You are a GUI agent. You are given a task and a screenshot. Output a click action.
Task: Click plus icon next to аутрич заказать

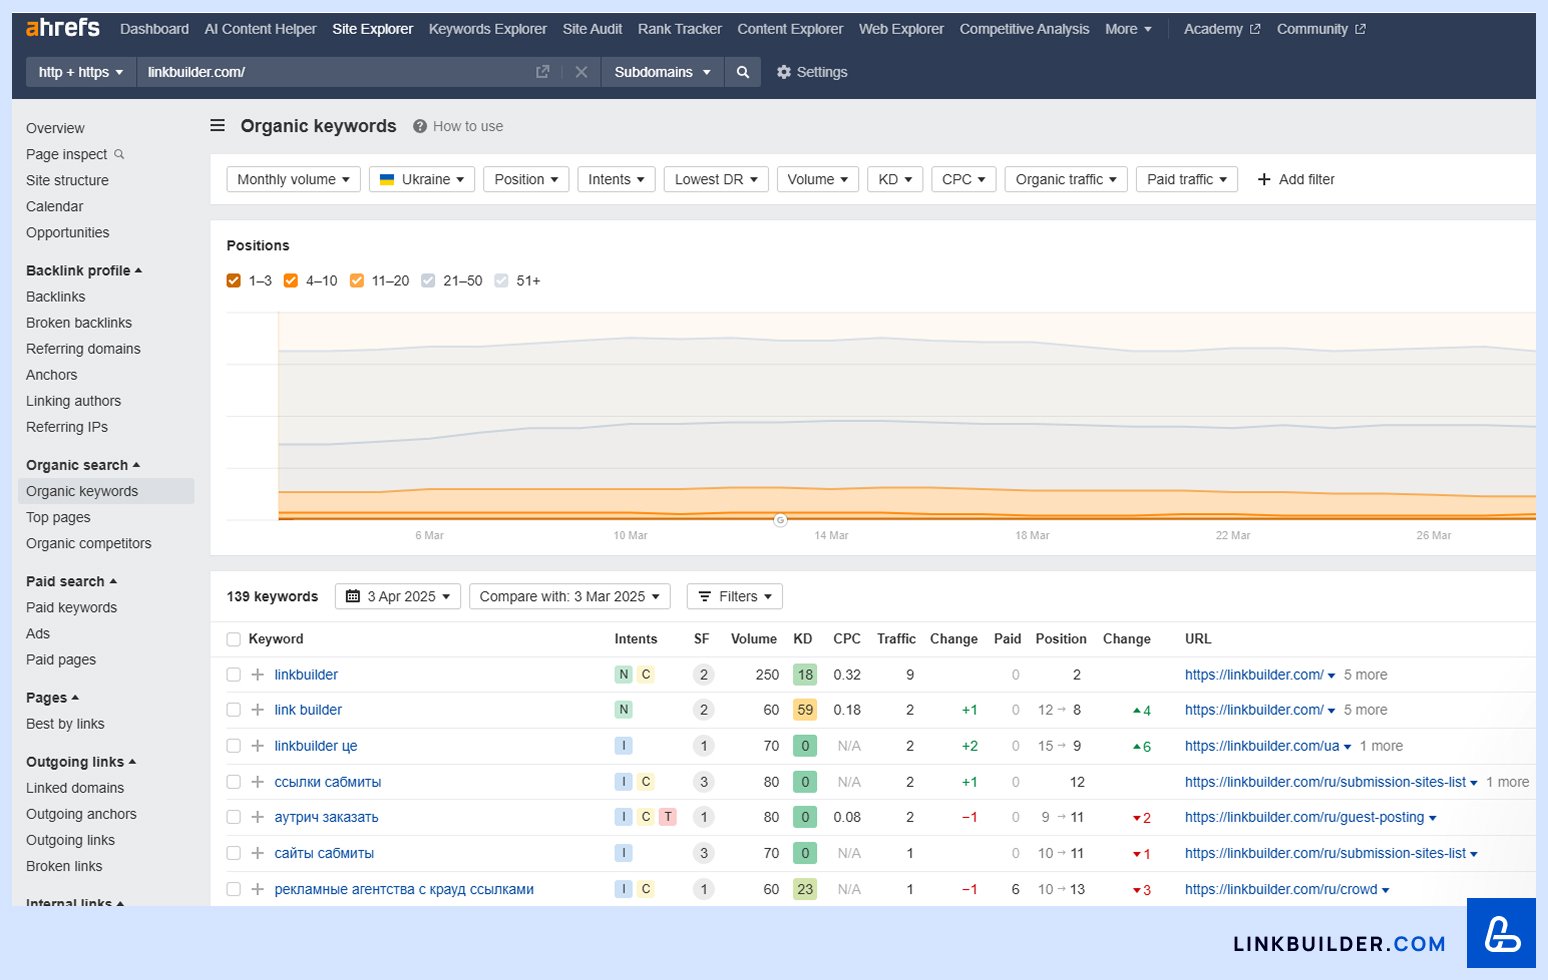(257, 817)
